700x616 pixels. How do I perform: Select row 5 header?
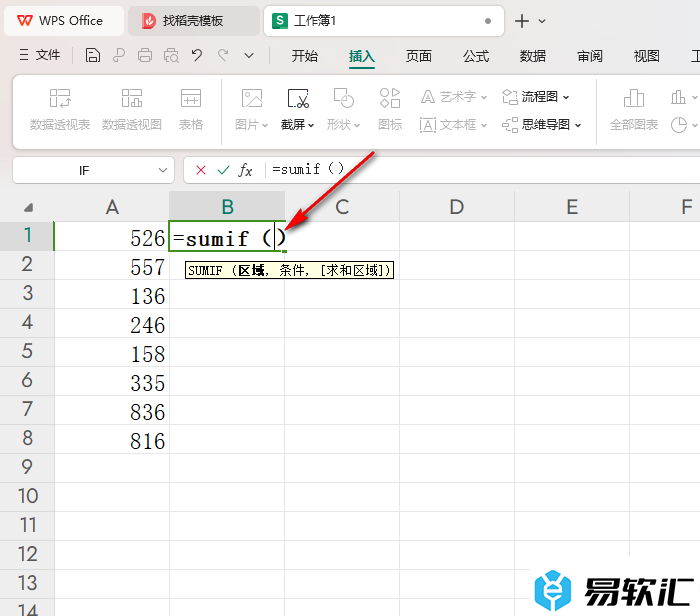pos(27,351)
